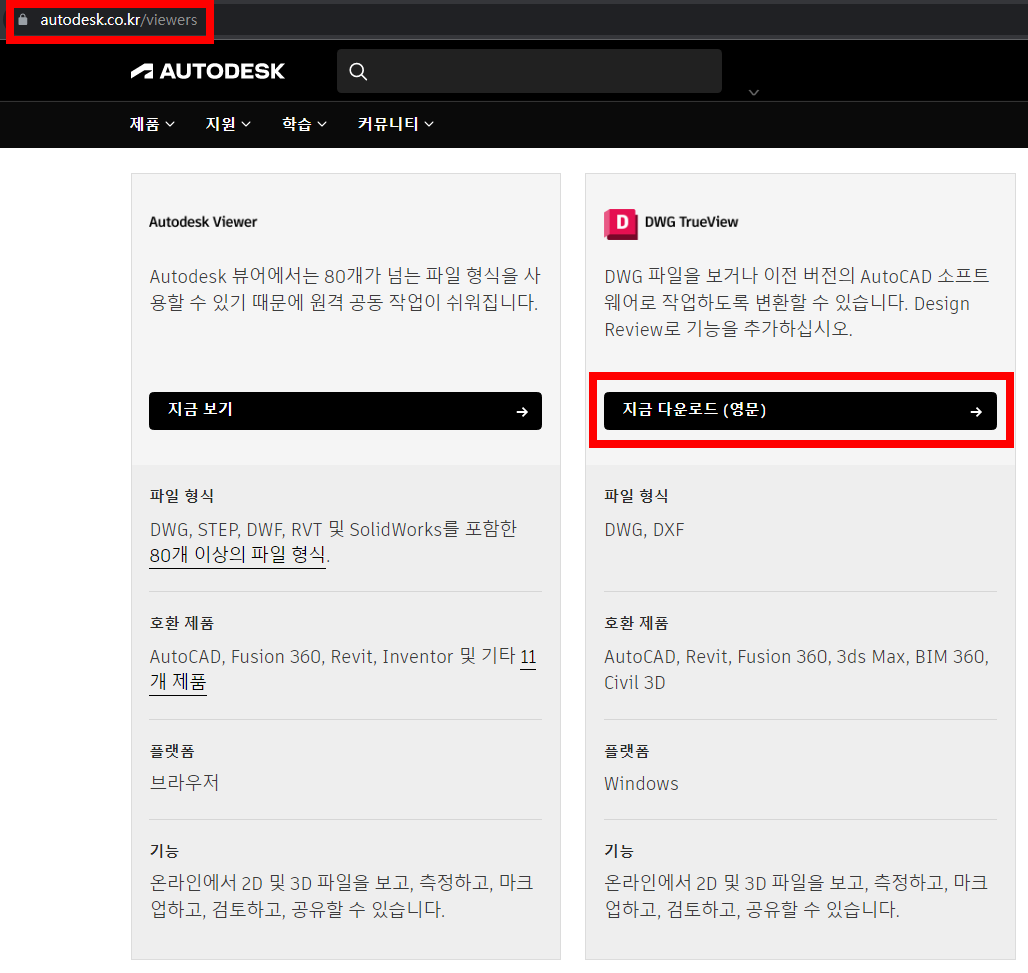Click the lock icon in the address bar
Image resolution: width=1028 pixels, height=973 pixels.
tap(23, 20)
